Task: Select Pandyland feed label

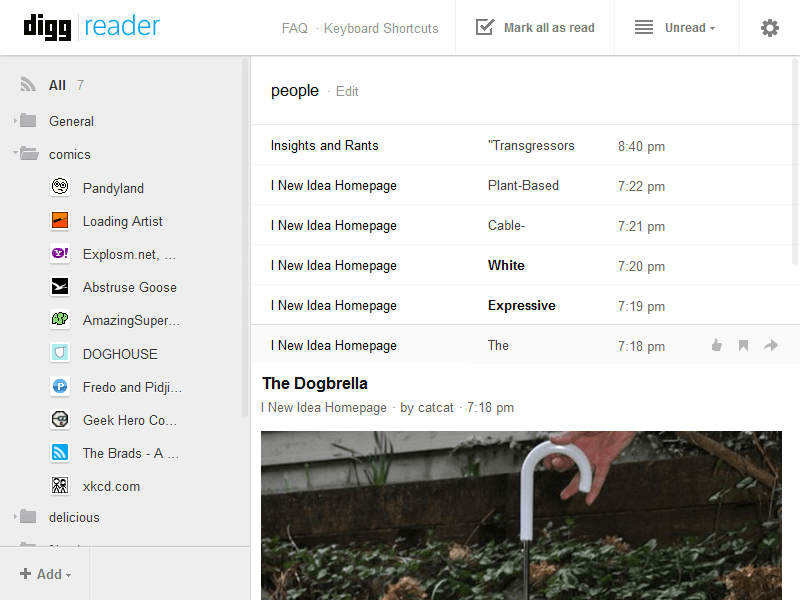Action: [x=113, y=188]
